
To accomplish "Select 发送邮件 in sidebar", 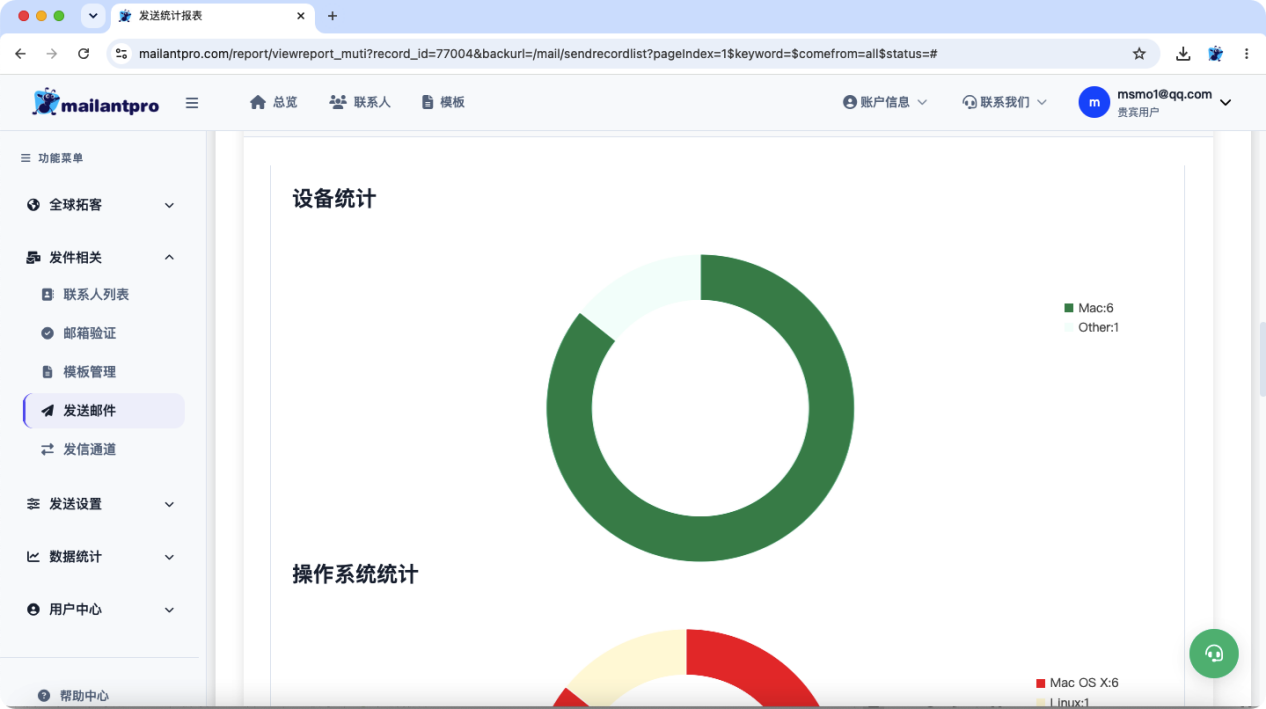I will point(104,411).
